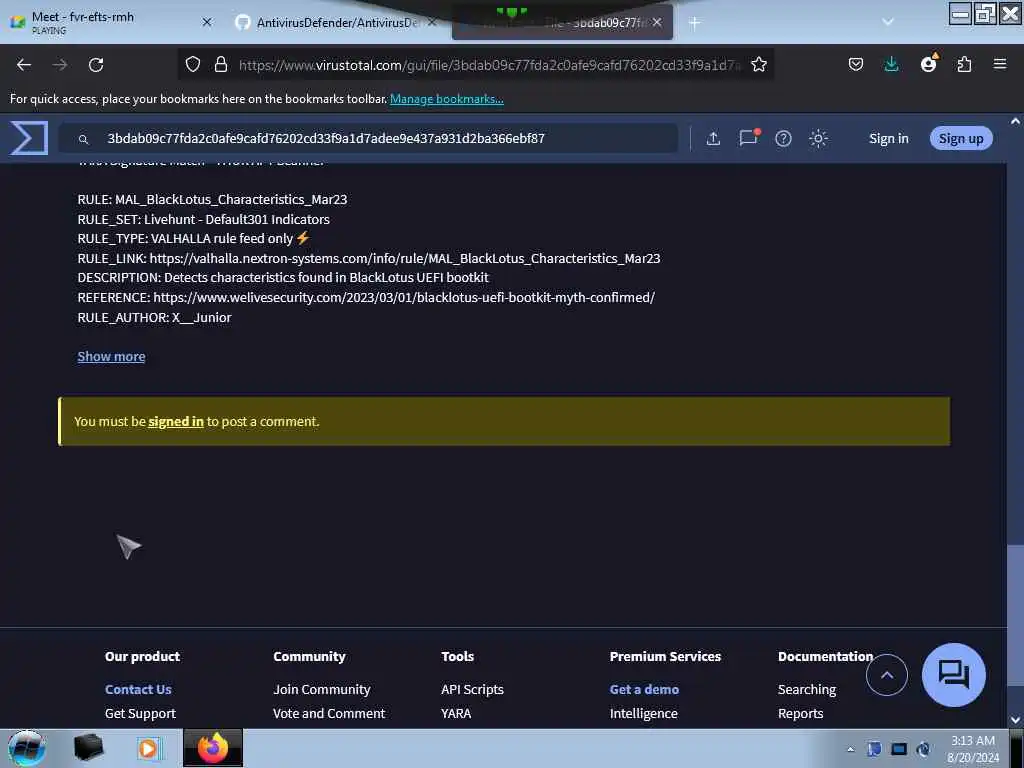The image size is (1024, 768).
Task: Show downloads with the download arrow icon
Action: pos(891,65)
